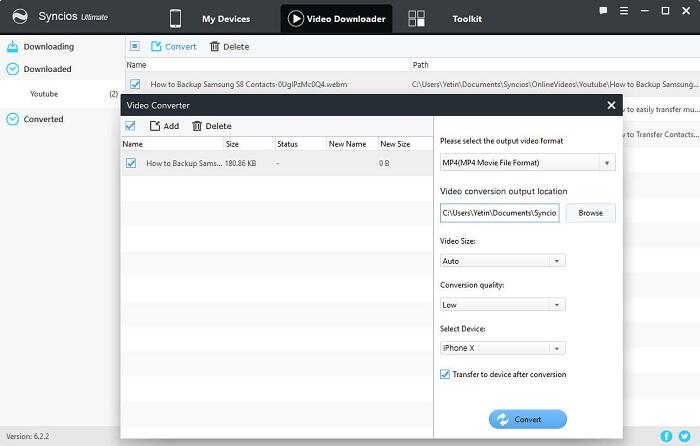Toggle select-all checkbox in Video Converter toolbar
This screenshot has width=700, height=446.
click(130, 126)
